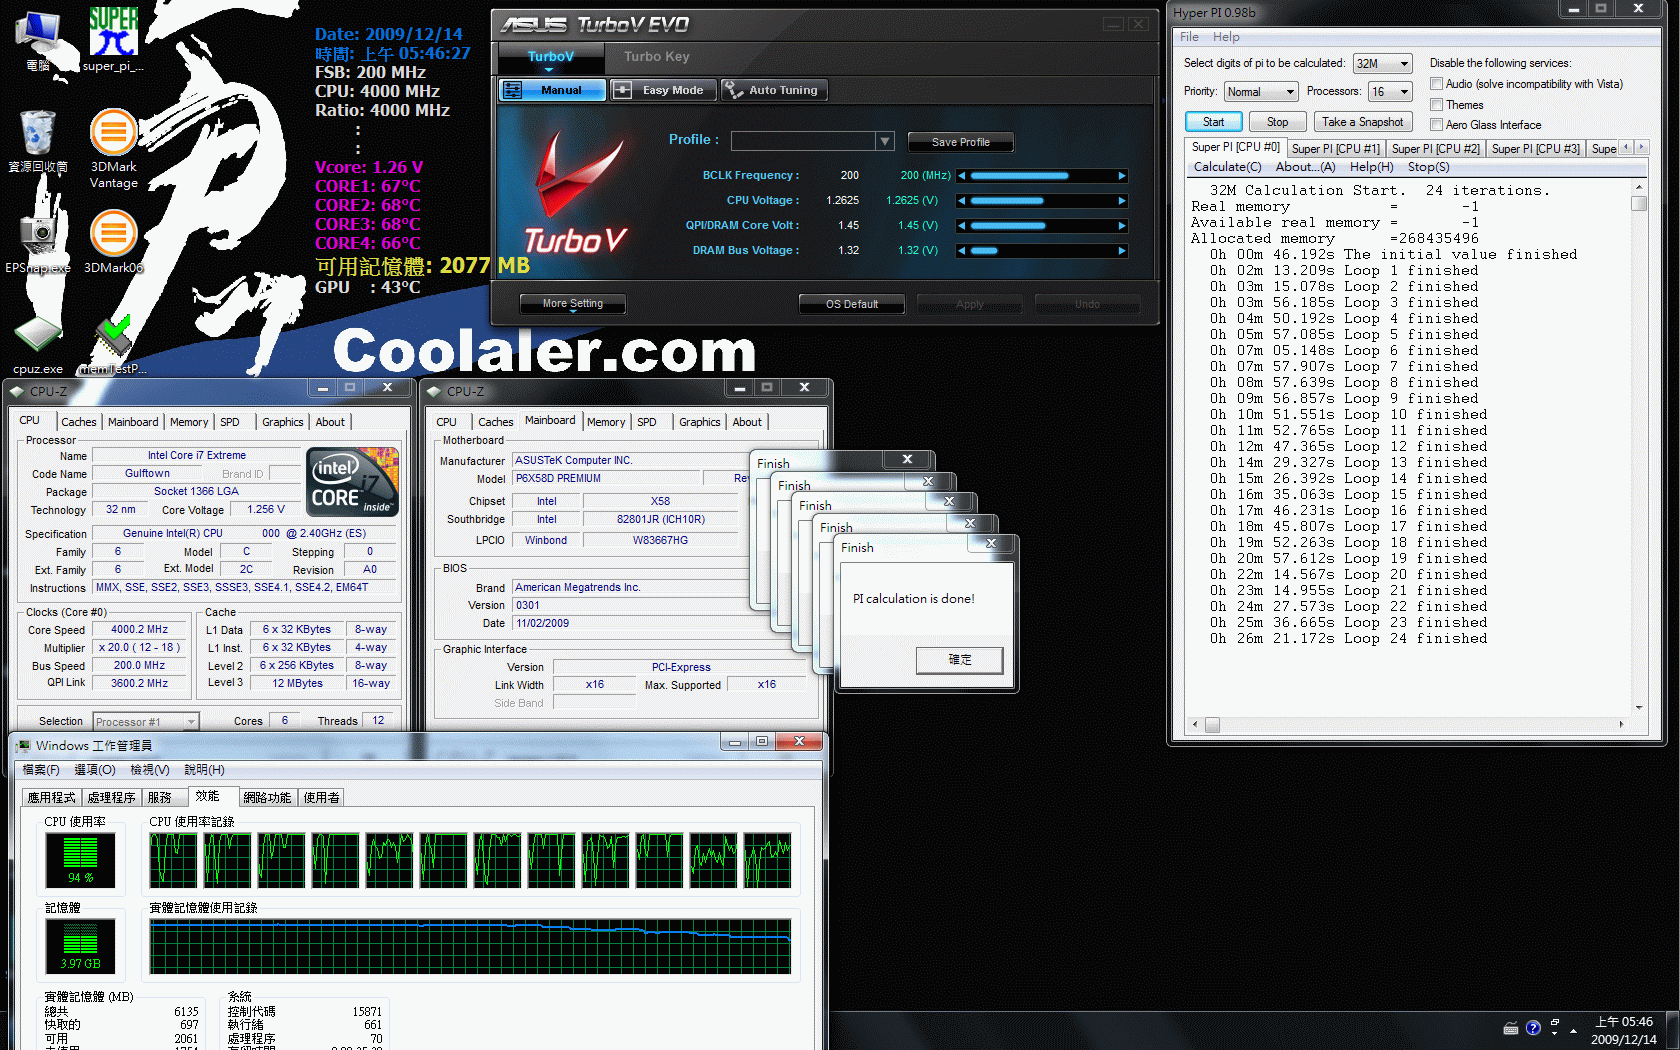Expand More Setting in TurboV
Image resolution: width=1680 pixels, height=1050 pixels.
[572, 304]
